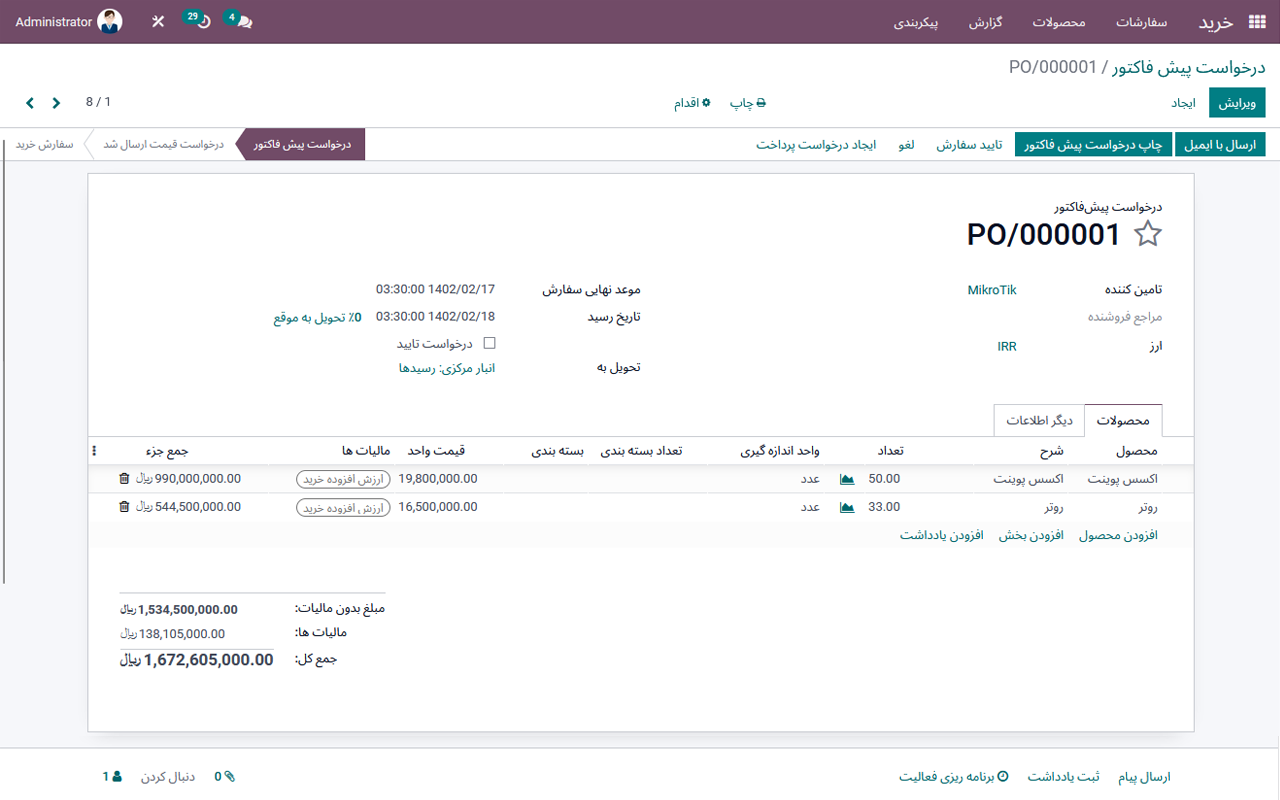Open optional columns three-dot icon
The width and height of the screenshot is (1280, 800).
point(94,450)
